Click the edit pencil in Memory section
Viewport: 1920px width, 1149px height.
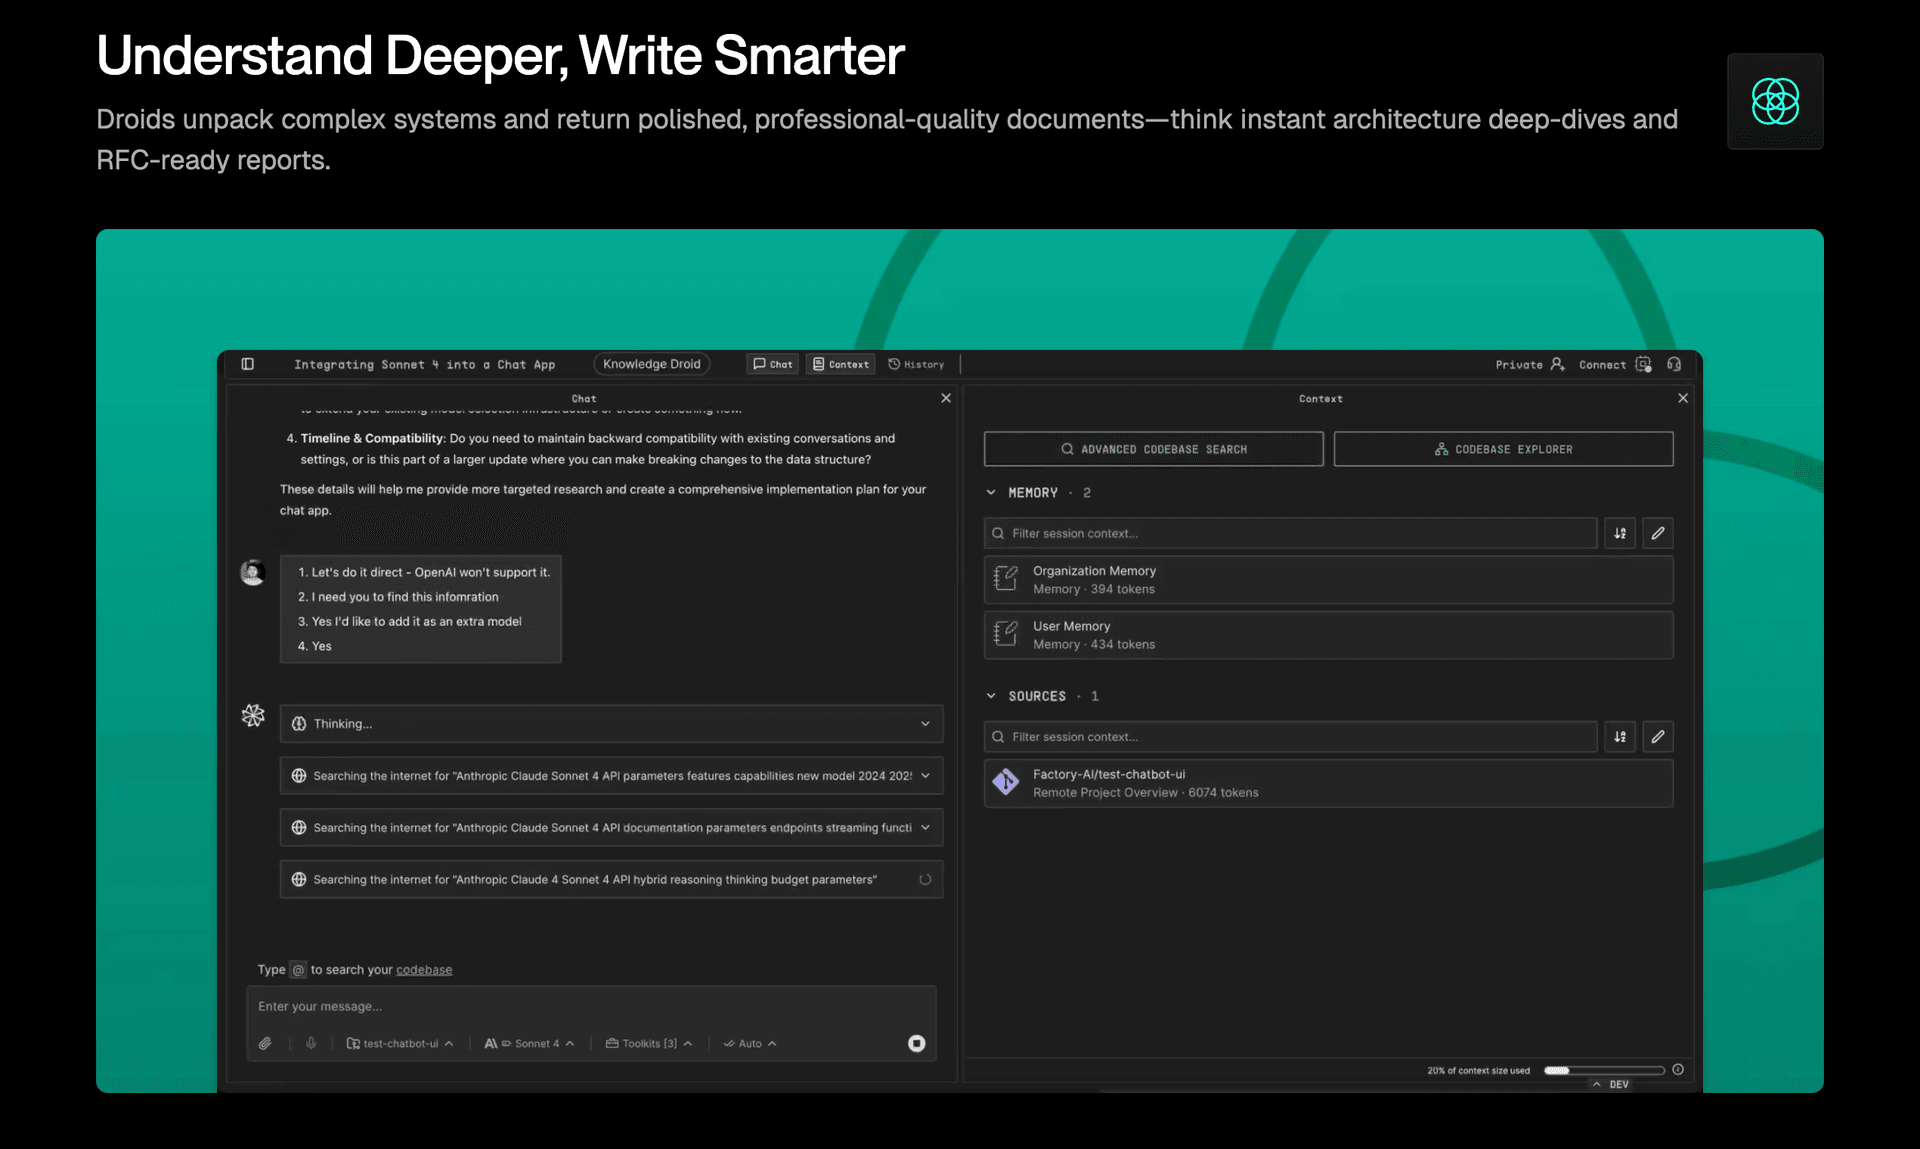1658,533
